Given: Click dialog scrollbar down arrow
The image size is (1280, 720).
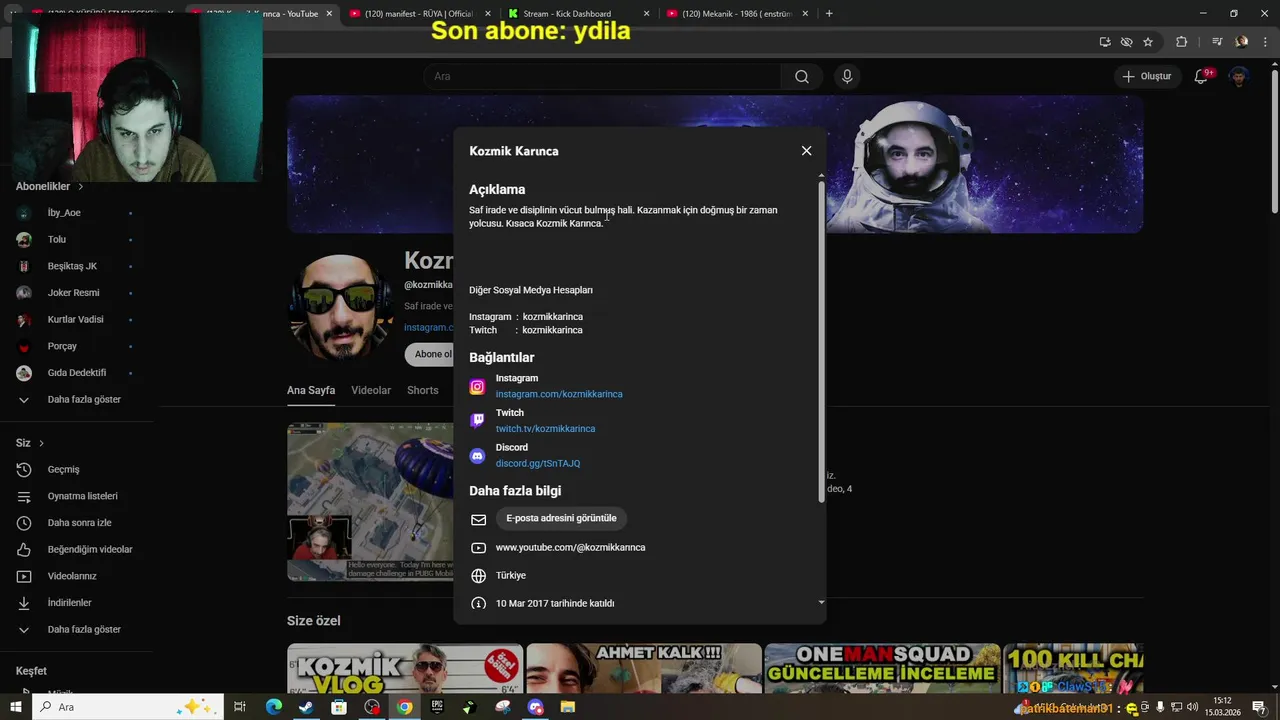Looking at the screenshot, I should [822, 602].
